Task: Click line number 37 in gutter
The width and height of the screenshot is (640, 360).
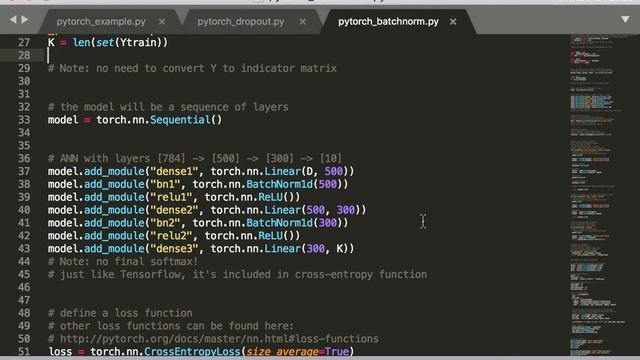Action: click(x=24, y=171)
